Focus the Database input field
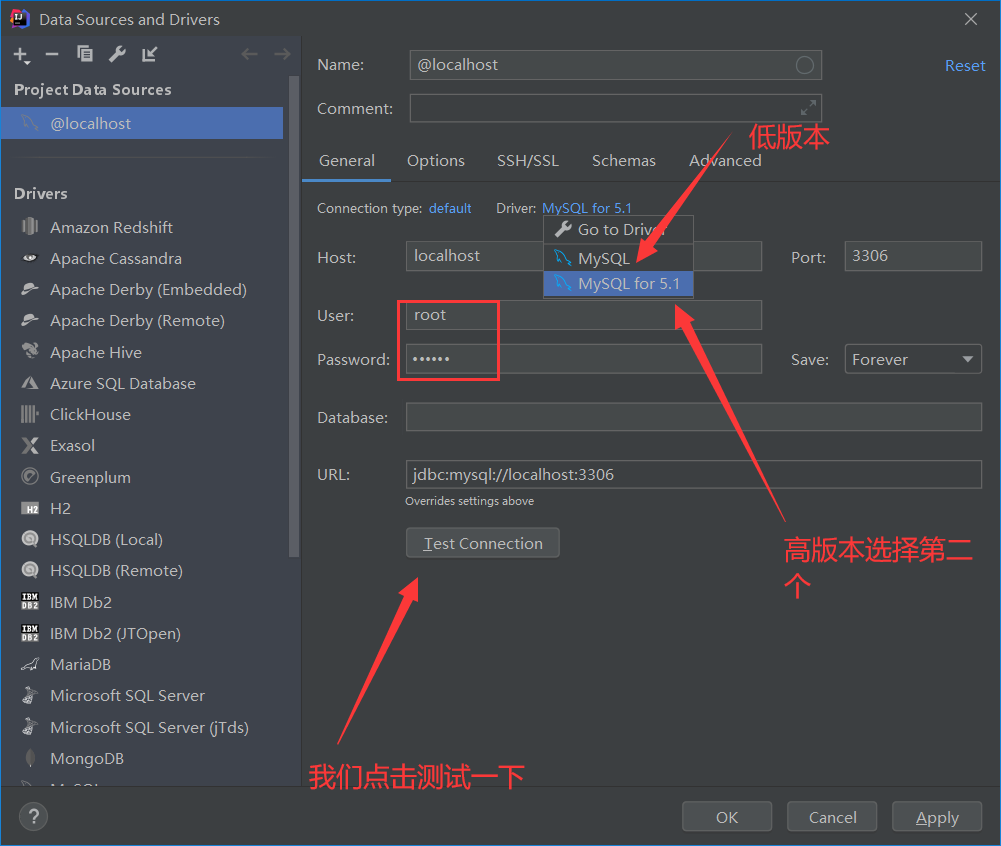This screenshot has width=1001, height=846. tap(693, 417)
